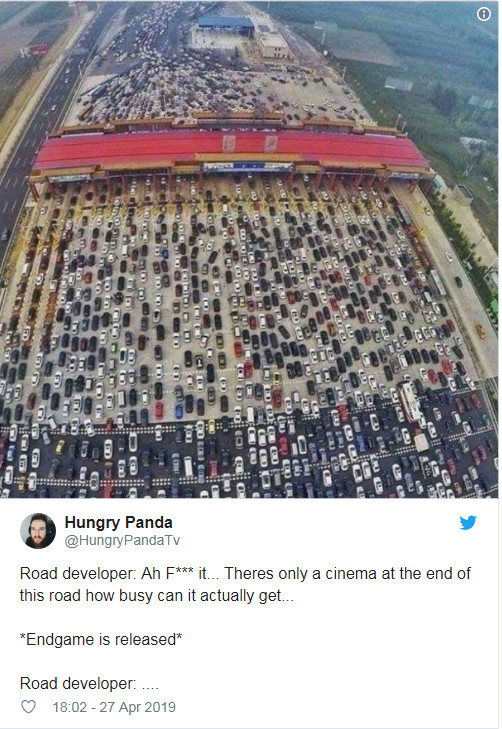Click the blue sign on the toll gate
The image size is (502, 729).
click(x=248, y=166)
